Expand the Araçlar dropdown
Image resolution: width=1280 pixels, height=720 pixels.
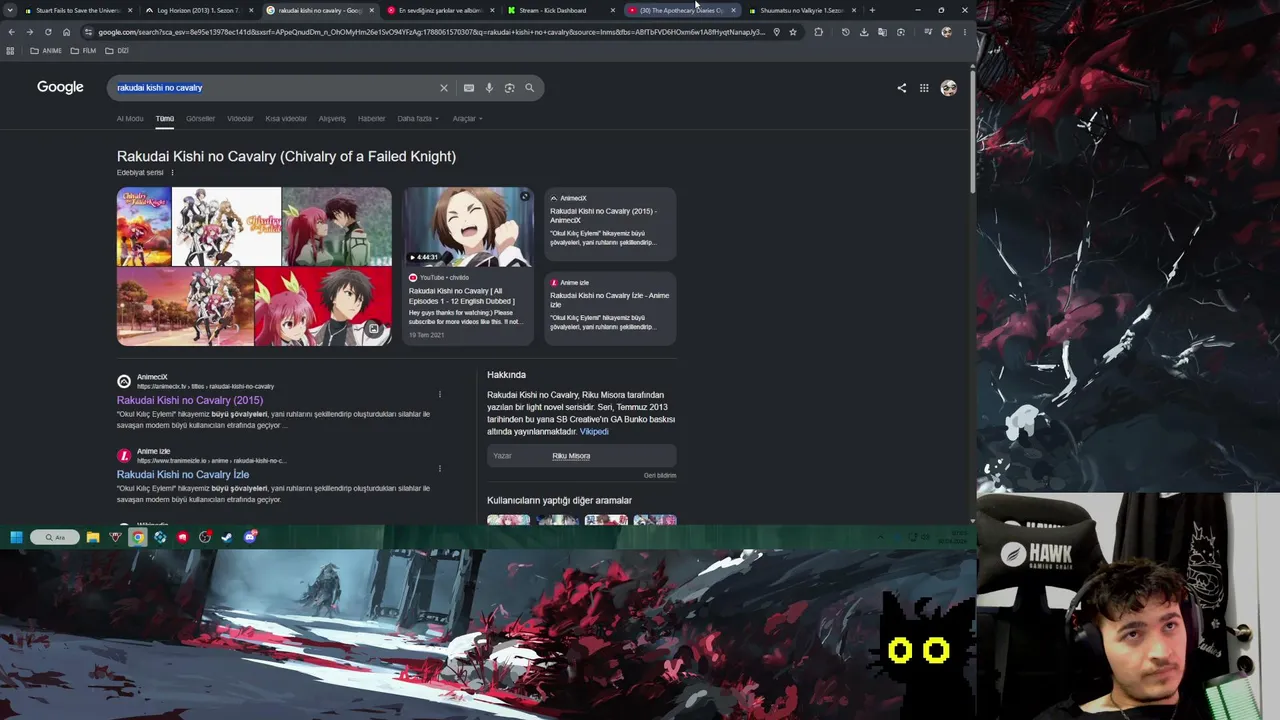[x=467, y=119]
